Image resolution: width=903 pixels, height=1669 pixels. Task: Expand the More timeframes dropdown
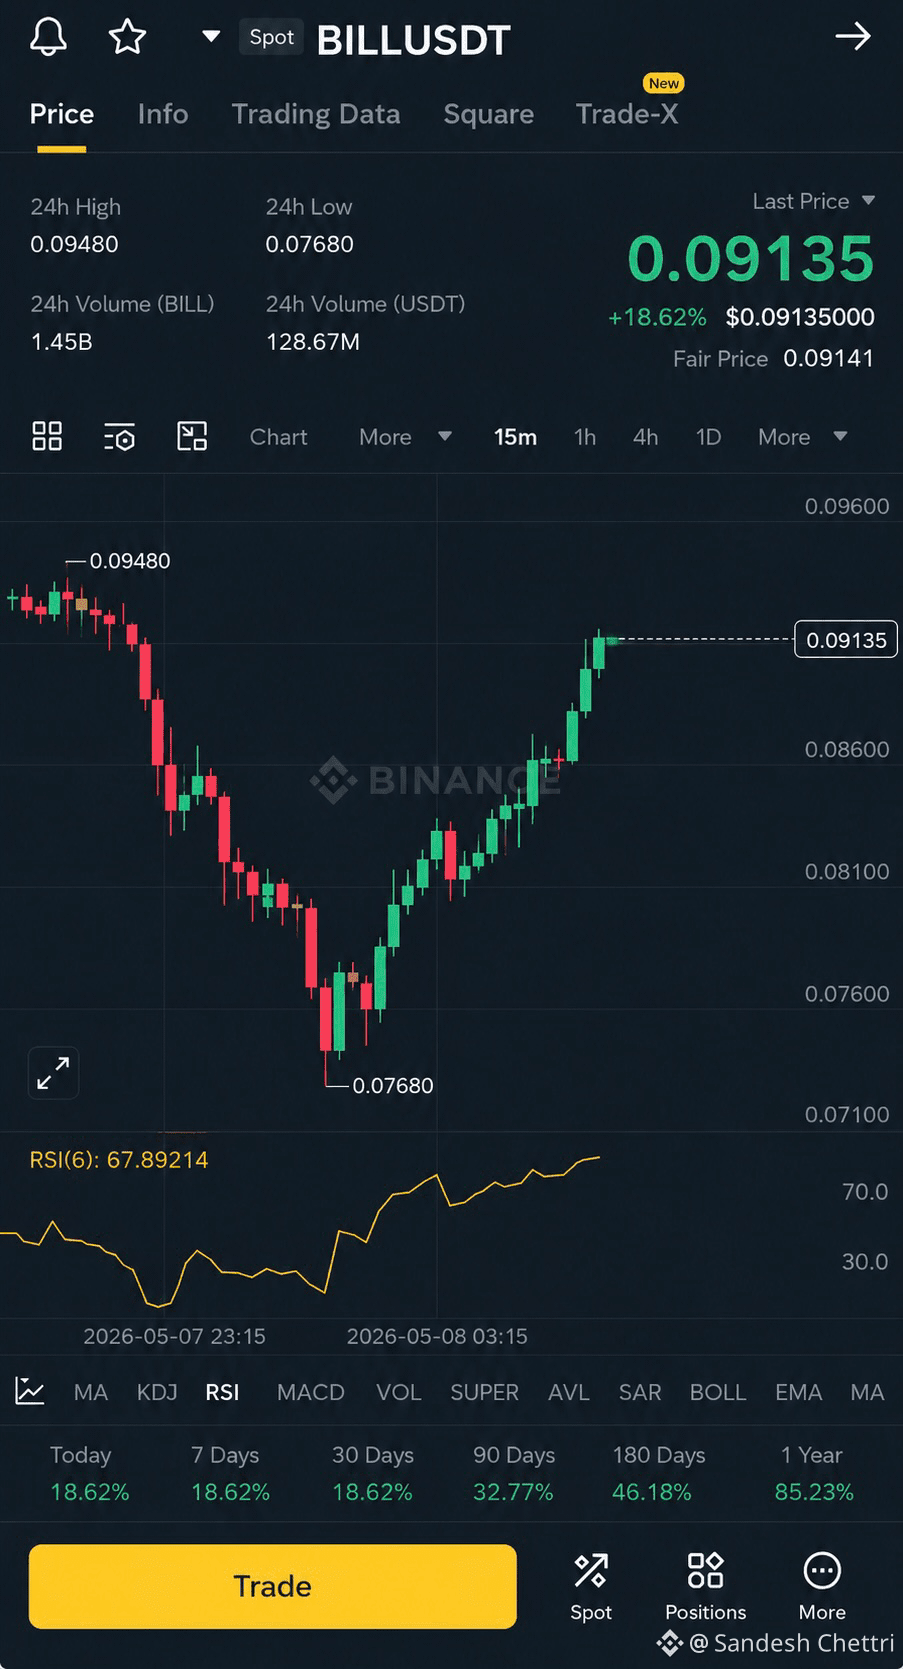(802, 437)
